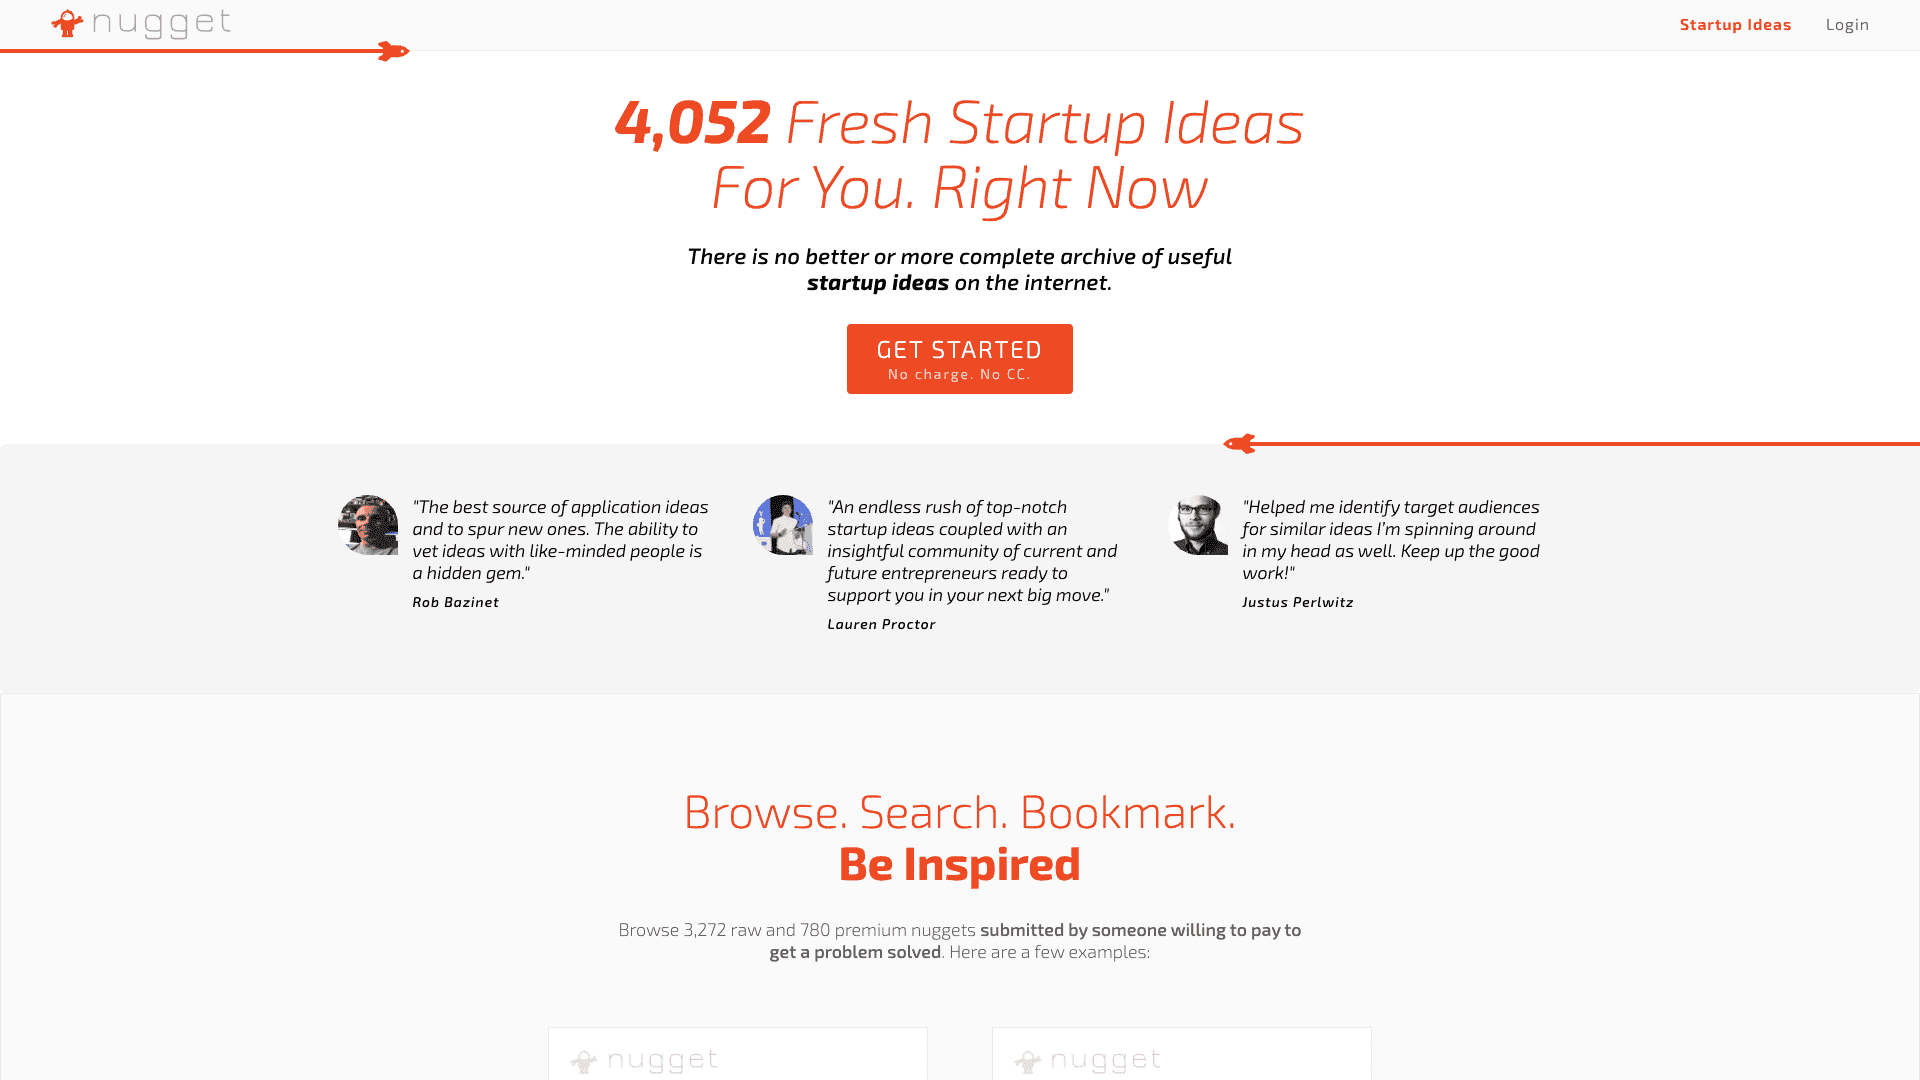Click the Be Inspired heading

[x=960, y=864]
